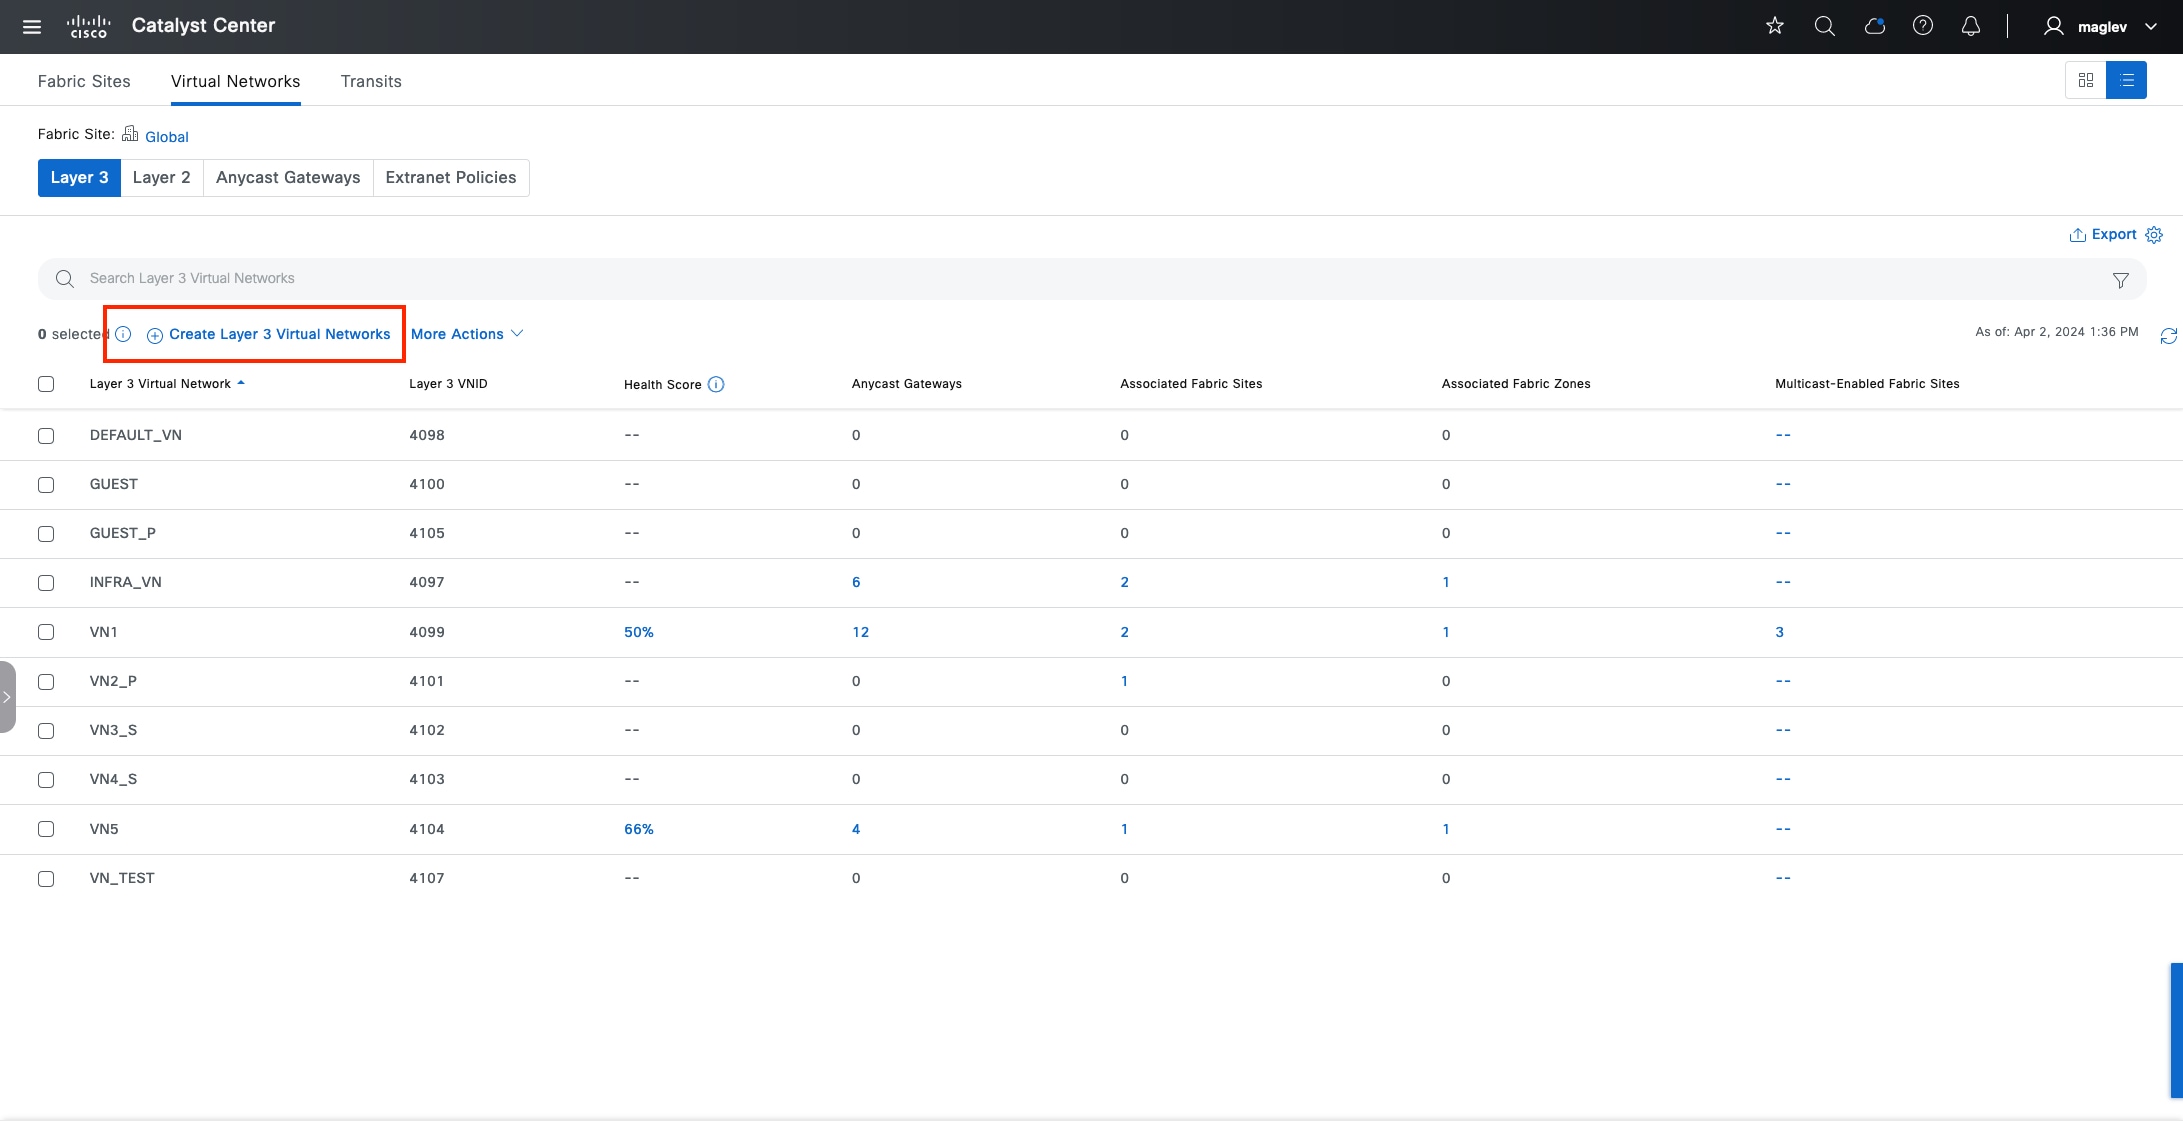Image resolution: width=2183 pixels, height=1128 pixels.
Task: Switch to the Transits tab
Action: tap(371, 81)
